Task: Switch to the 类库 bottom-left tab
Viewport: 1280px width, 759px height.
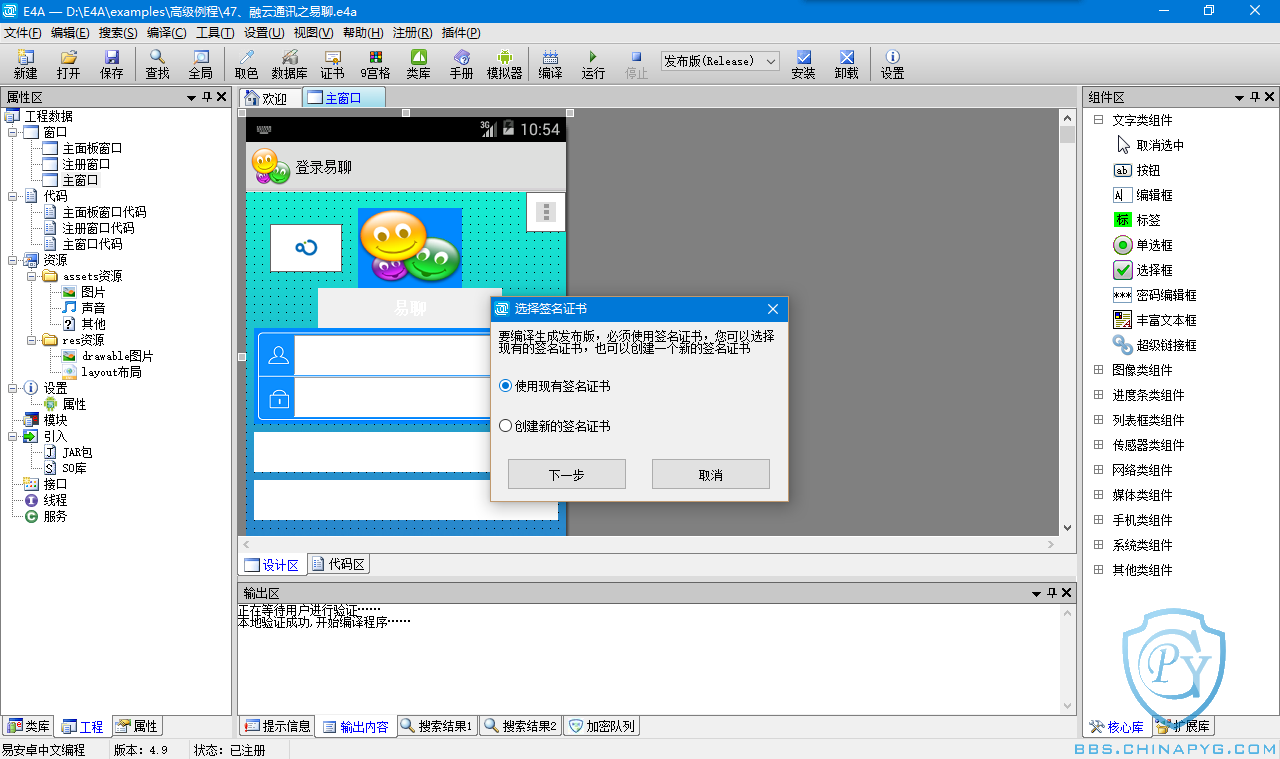Action: 28,727
